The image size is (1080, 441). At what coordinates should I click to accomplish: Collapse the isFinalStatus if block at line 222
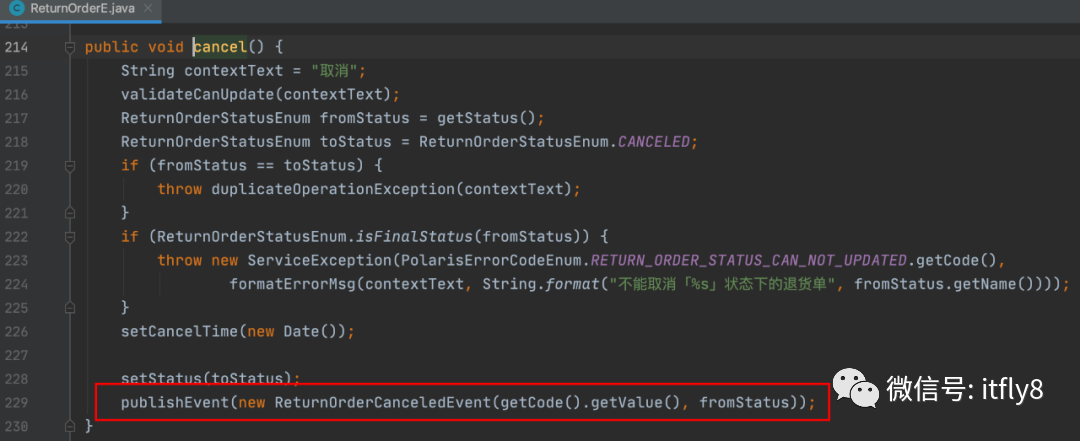pyautogui.click(x=70, y=236)
